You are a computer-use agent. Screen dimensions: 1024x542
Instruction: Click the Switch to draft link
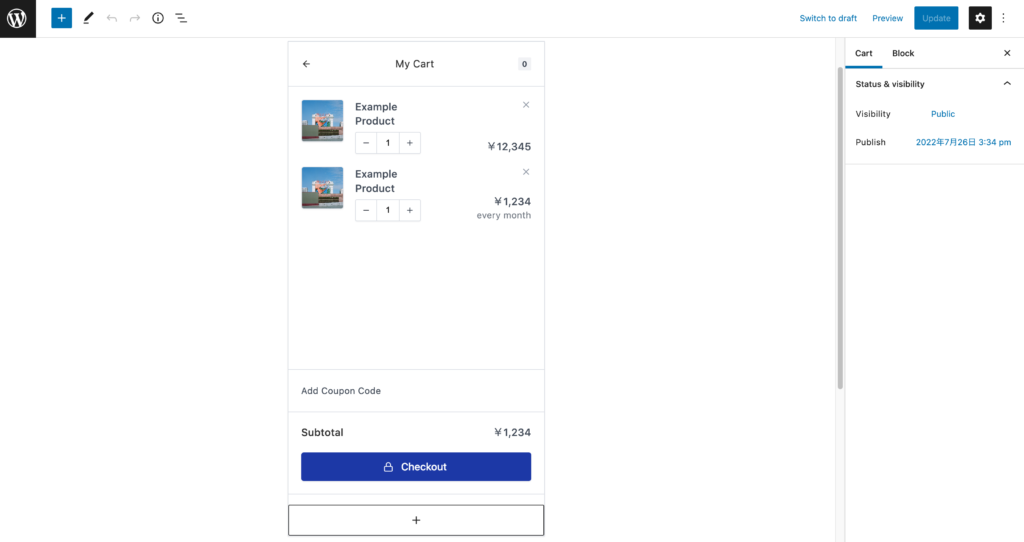pyautogui.click(x=828, y=18)
